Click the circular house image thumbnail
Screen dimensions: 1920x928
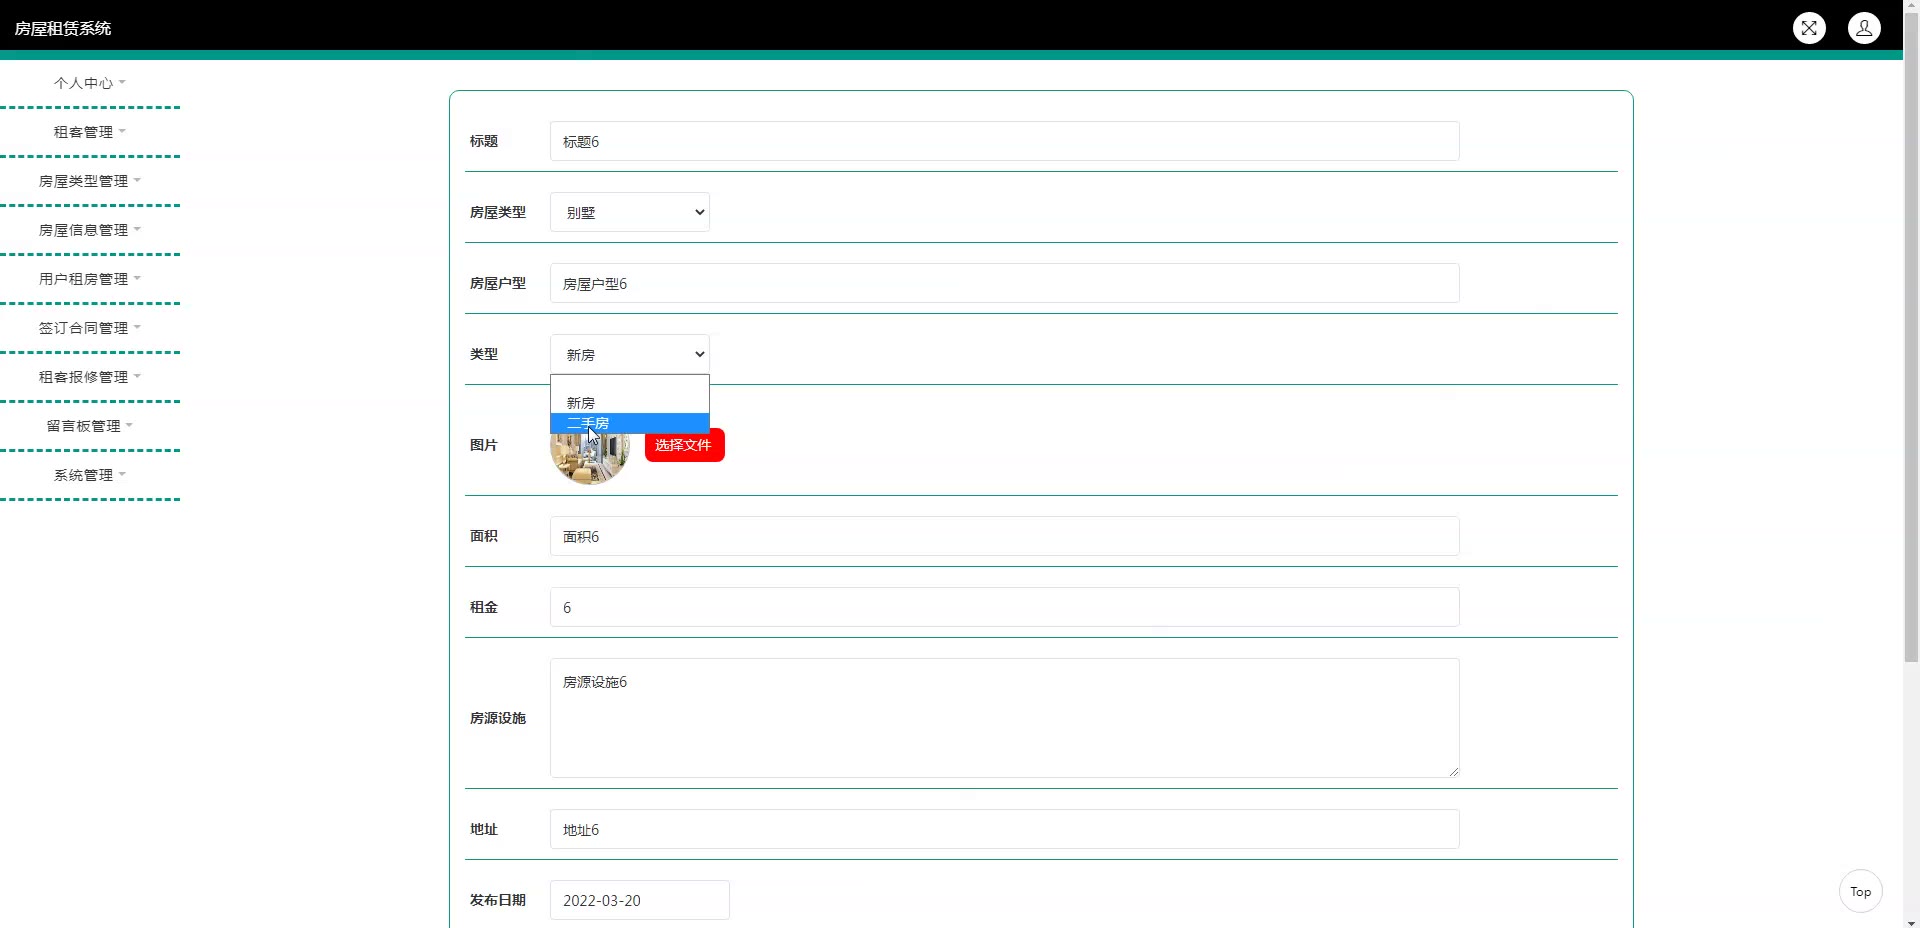590,458
